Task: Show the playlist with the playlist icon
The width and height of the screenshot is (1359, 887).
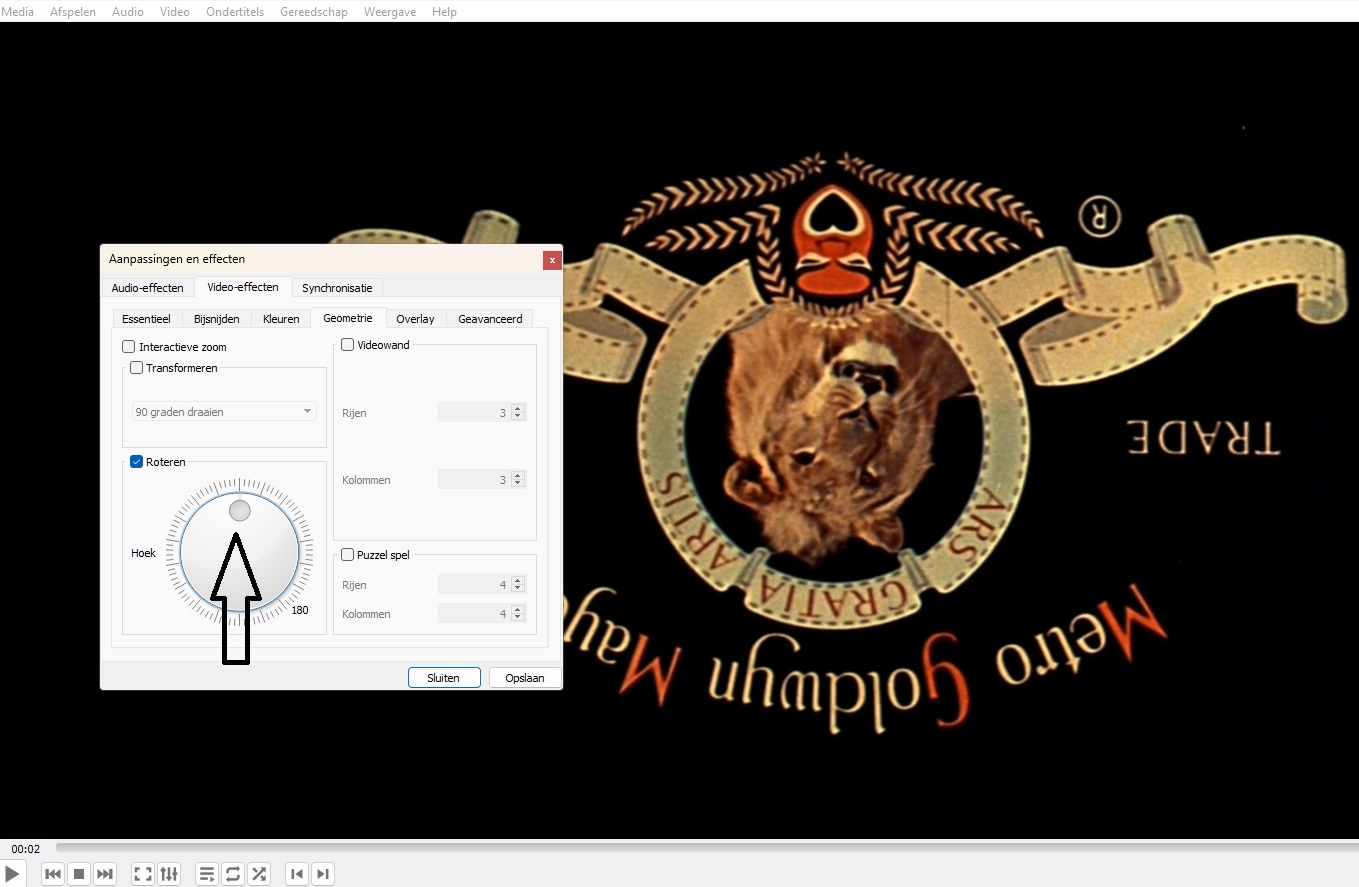Action: click(207, 874)
